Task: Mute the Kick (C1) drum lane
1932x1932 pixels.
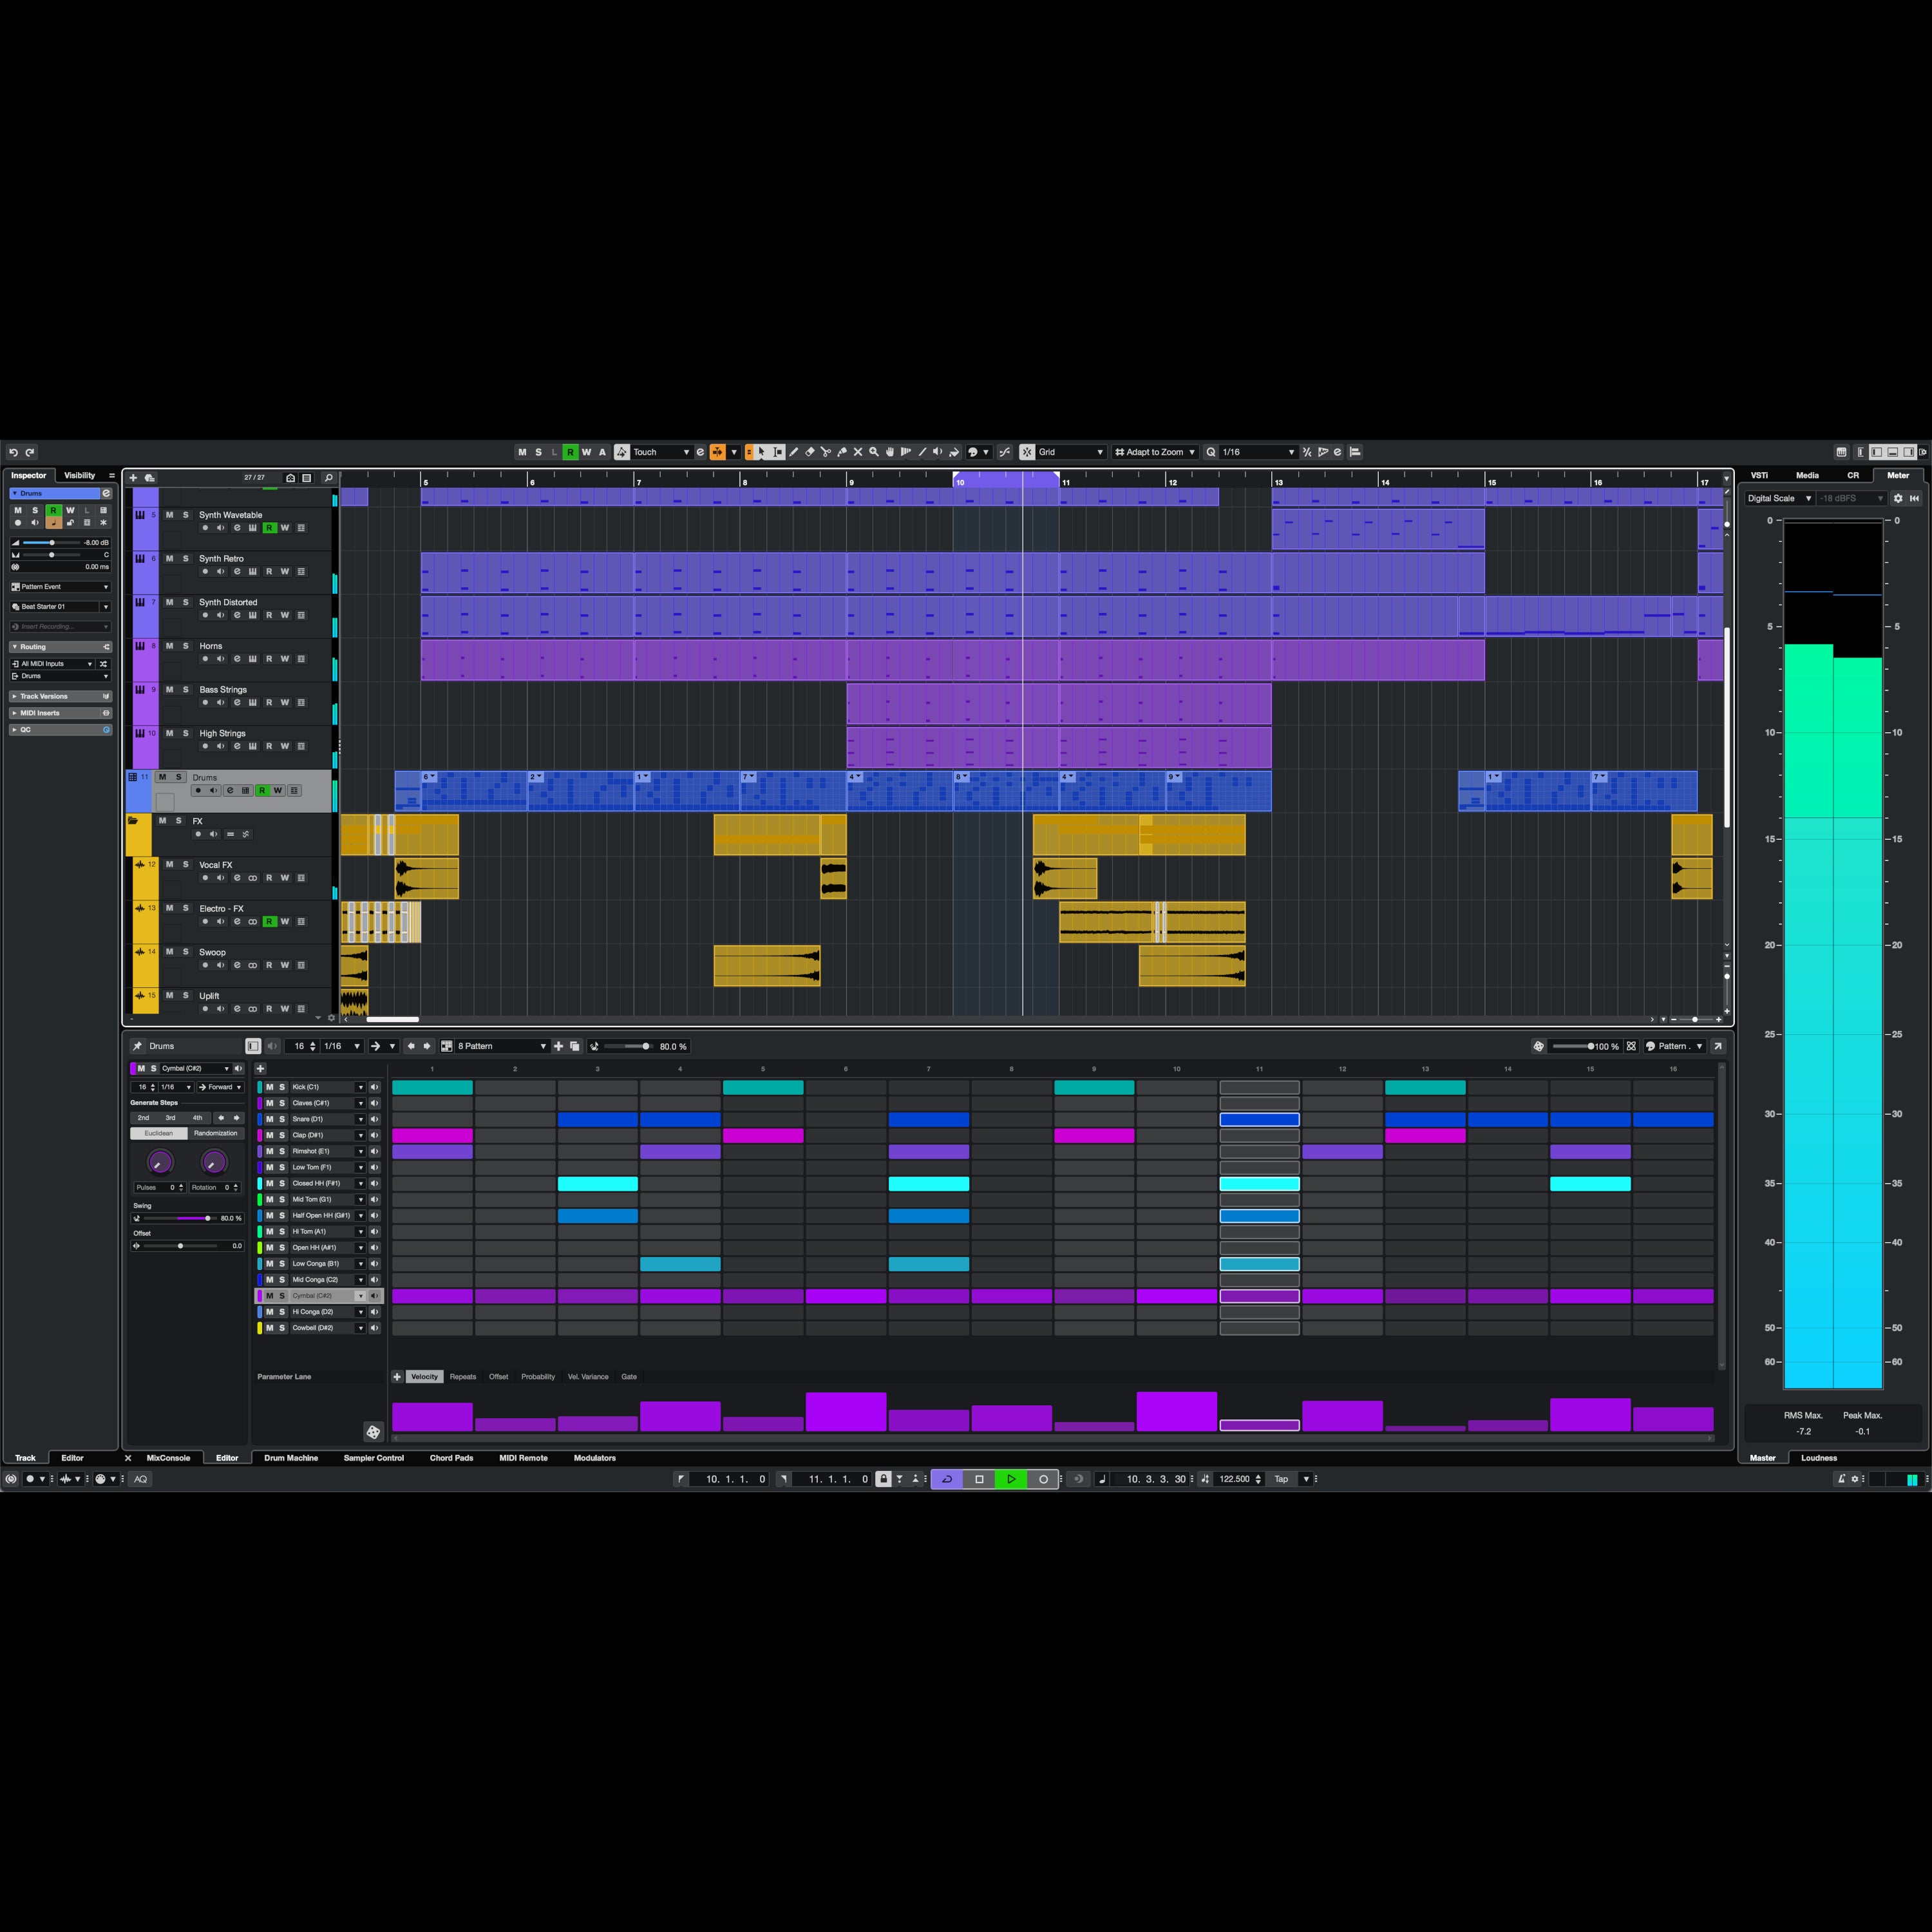Action: [x=269, y=1087]
